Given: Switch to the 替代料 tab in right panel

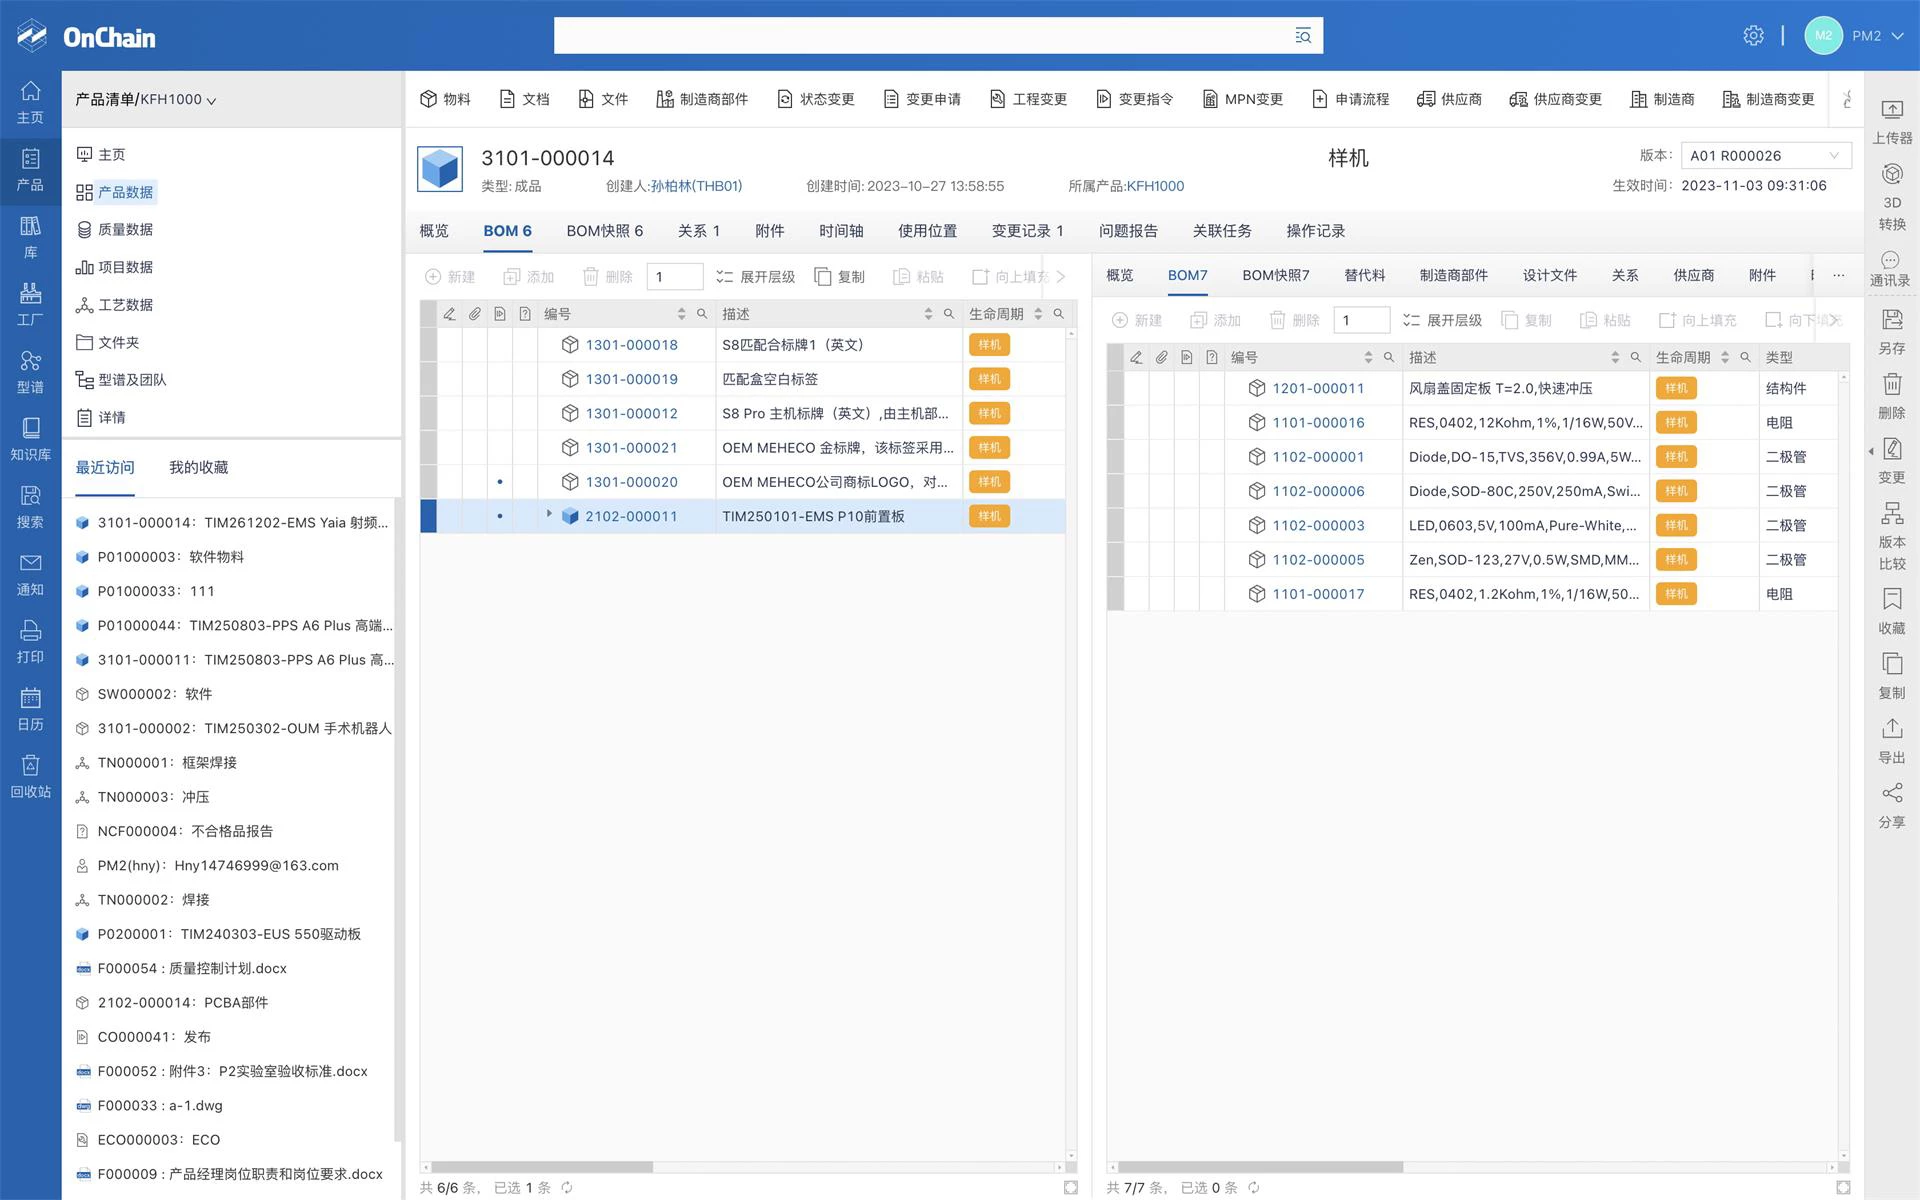Looking at the screenshot, I should 1364,275.
